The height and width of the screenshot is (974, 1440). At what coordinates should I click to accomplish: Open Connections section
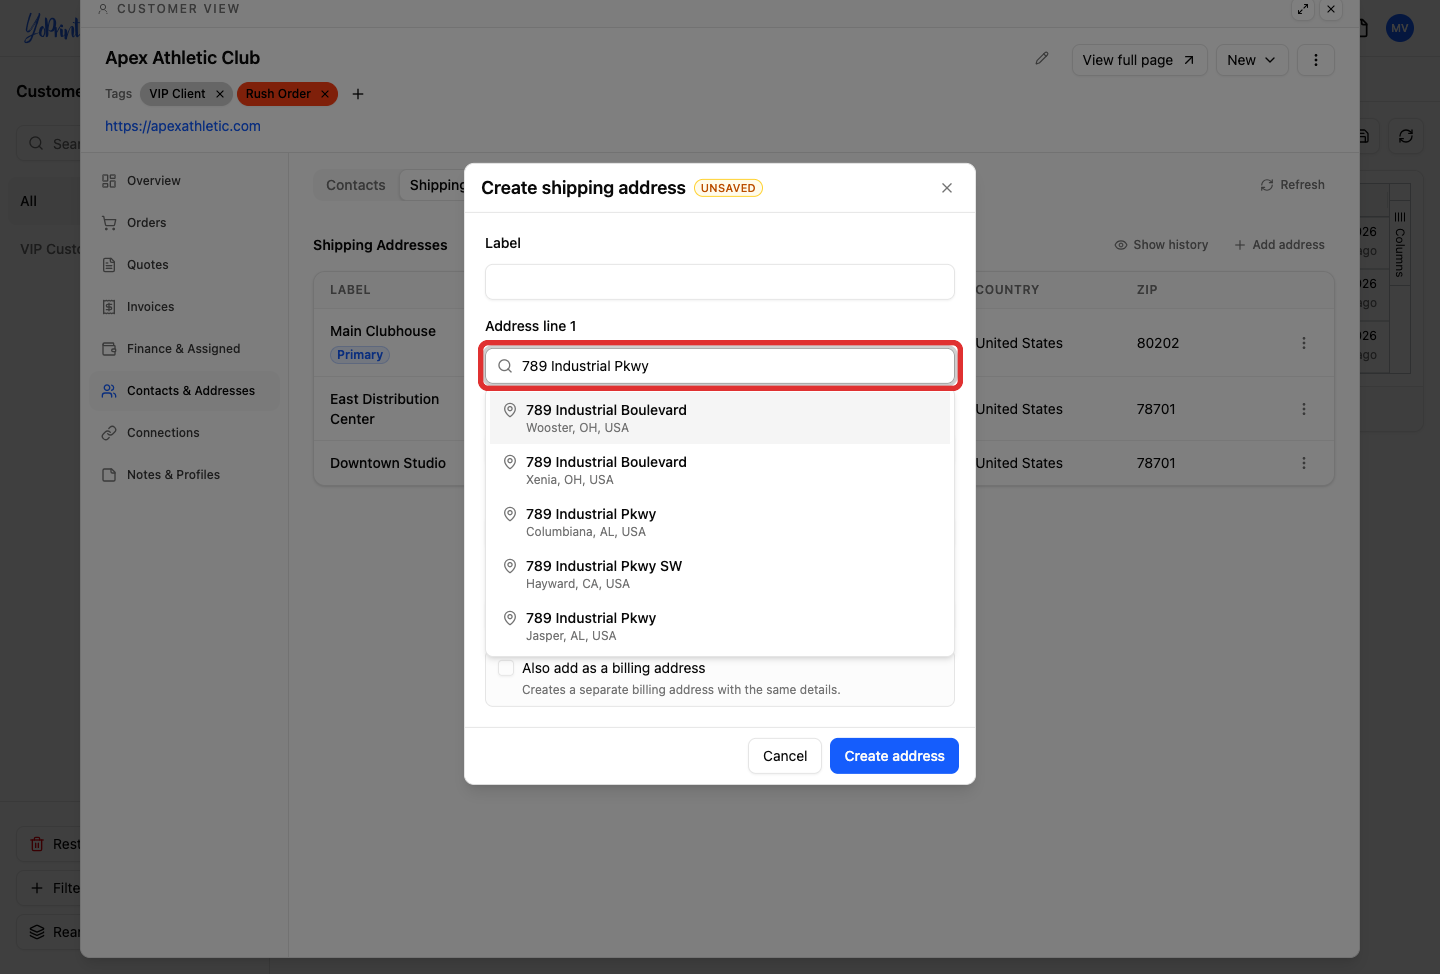tap(184, 433)
